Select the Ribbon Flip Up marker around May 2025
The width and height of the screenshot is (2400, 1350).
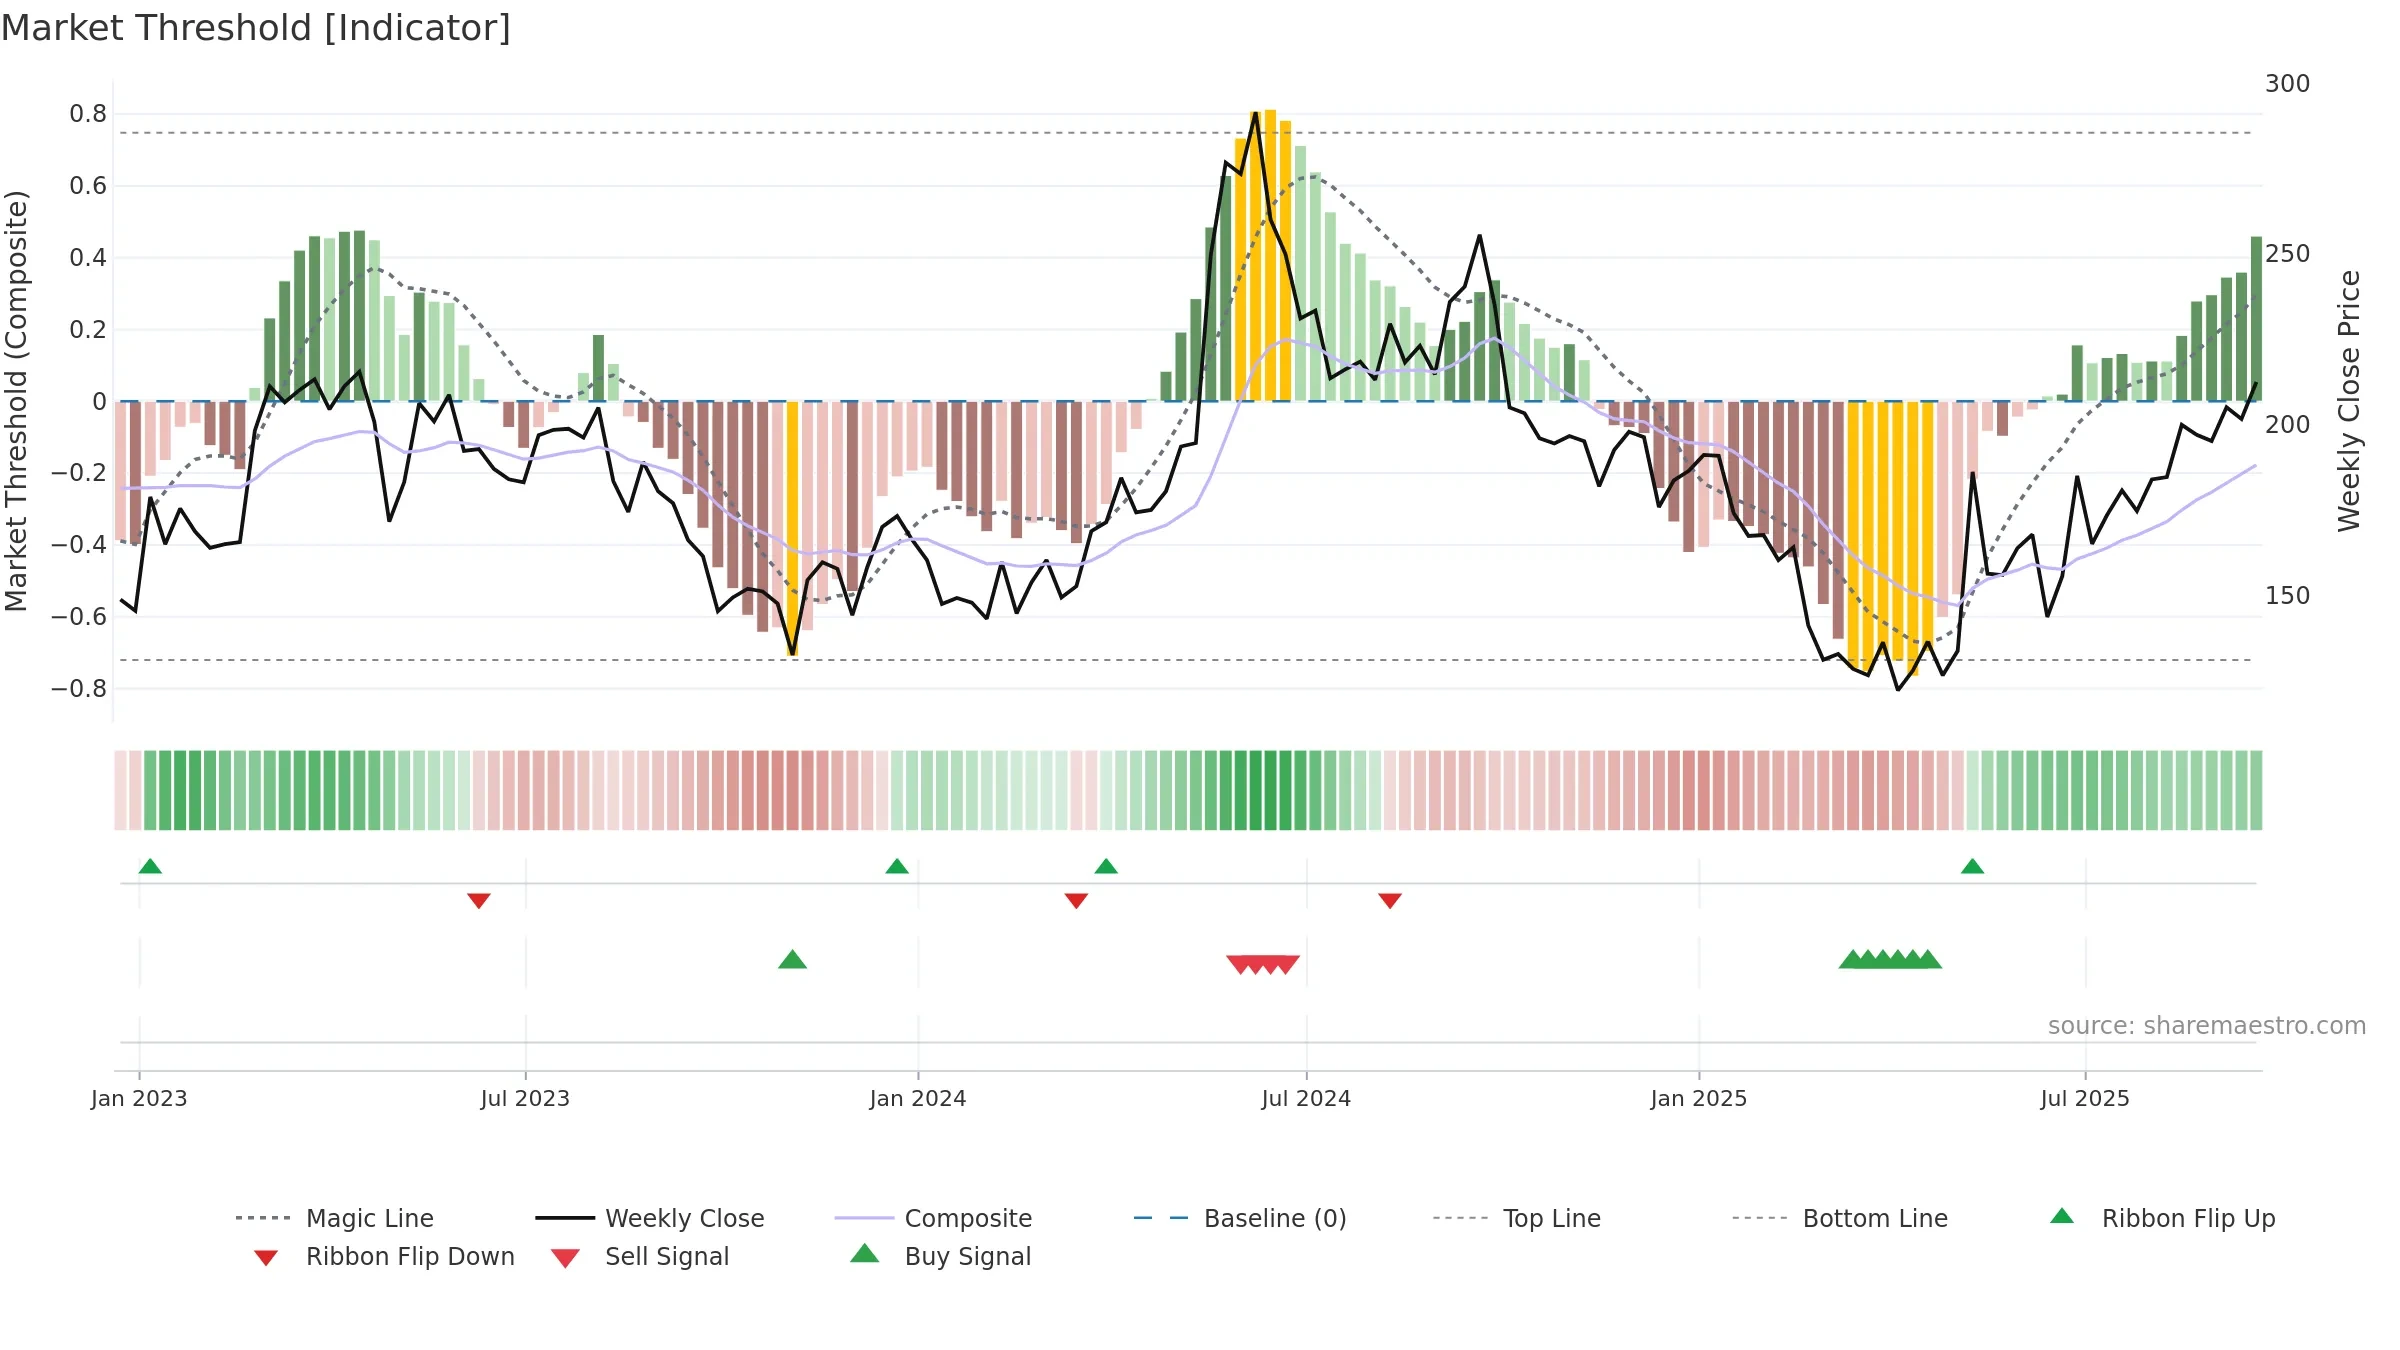[1972, 866]
